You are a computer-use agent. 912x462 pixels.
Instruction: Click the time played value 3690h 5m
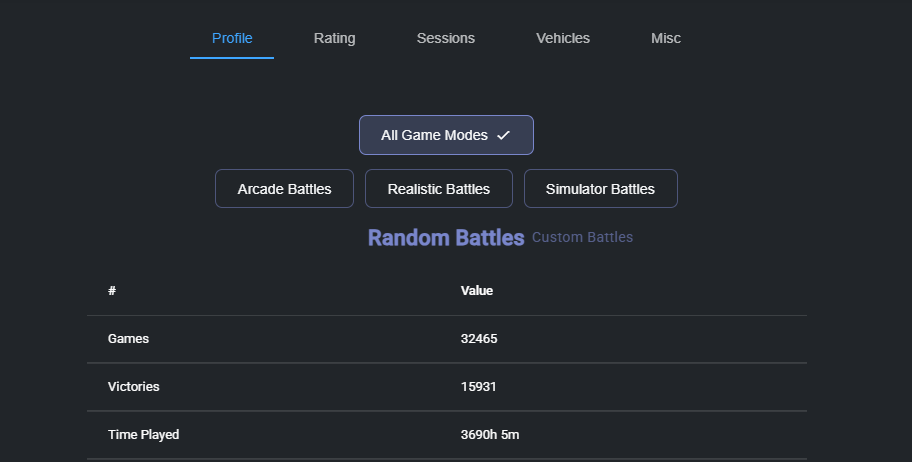[x=490, y=435]
